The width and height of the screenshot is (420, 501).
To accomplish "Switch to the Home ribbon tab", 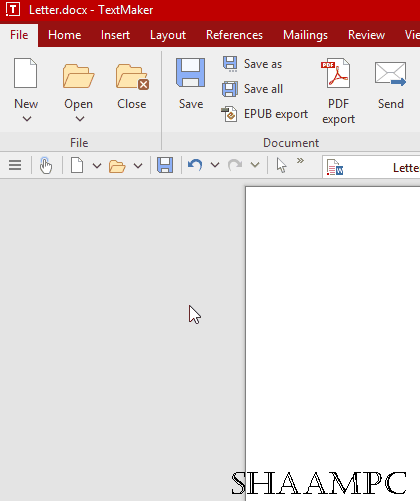I will tap(64, 35).
